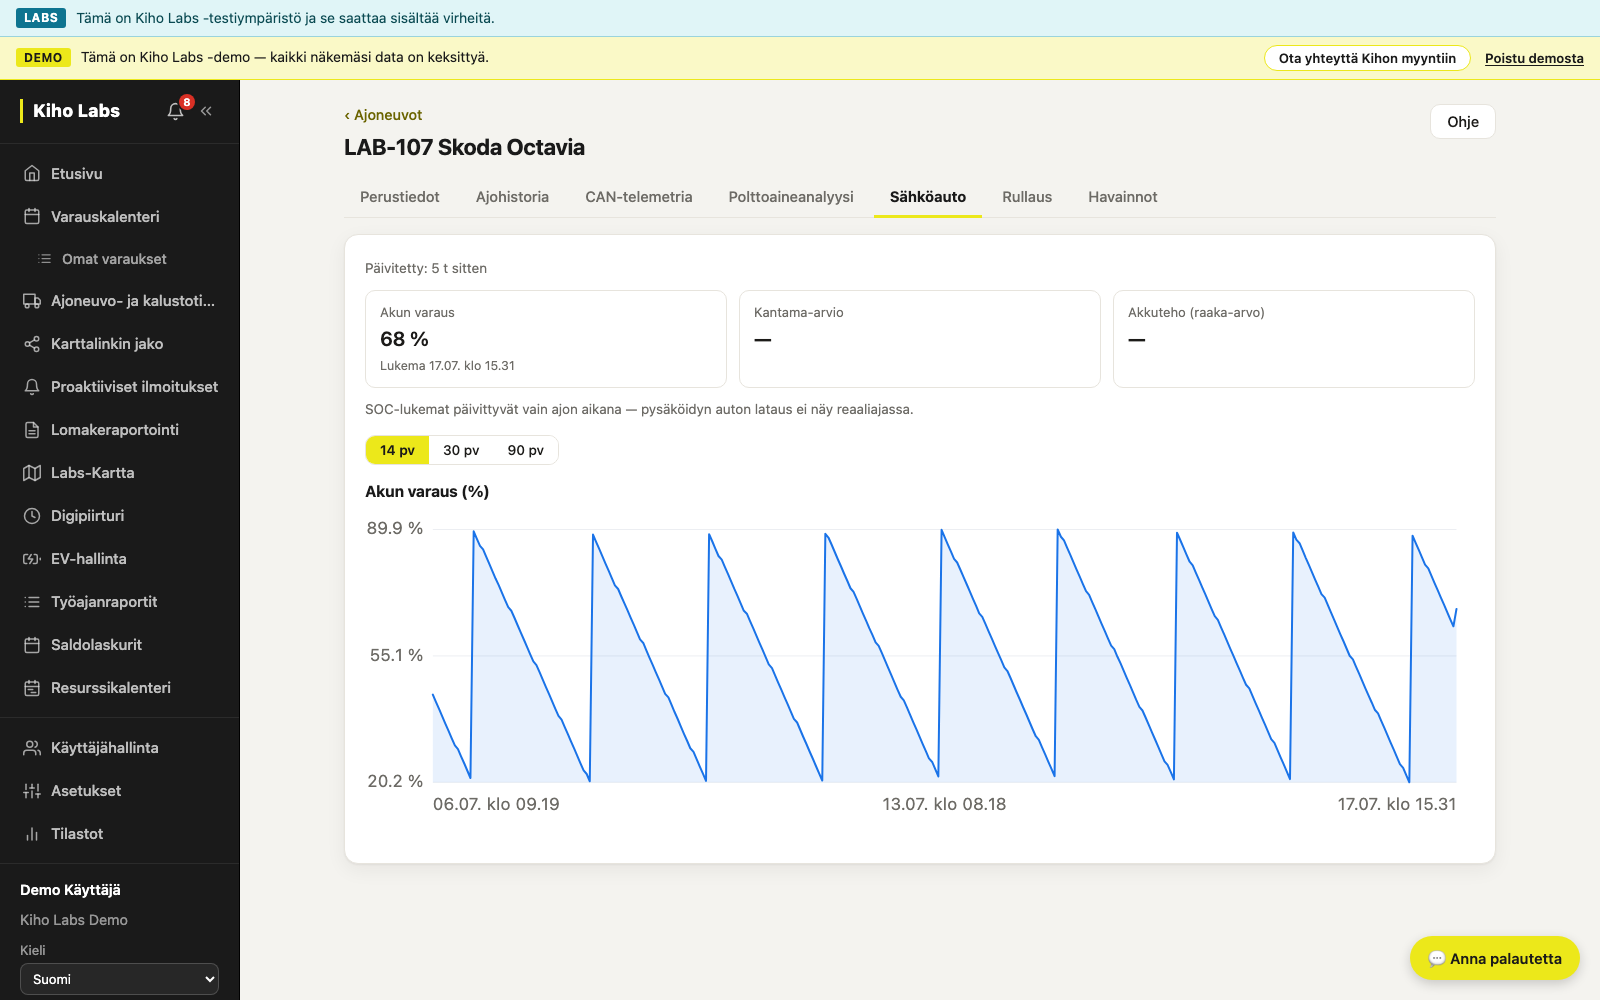
Task: Click the Kantama-arvio card
Action: (x=920, y=339)
